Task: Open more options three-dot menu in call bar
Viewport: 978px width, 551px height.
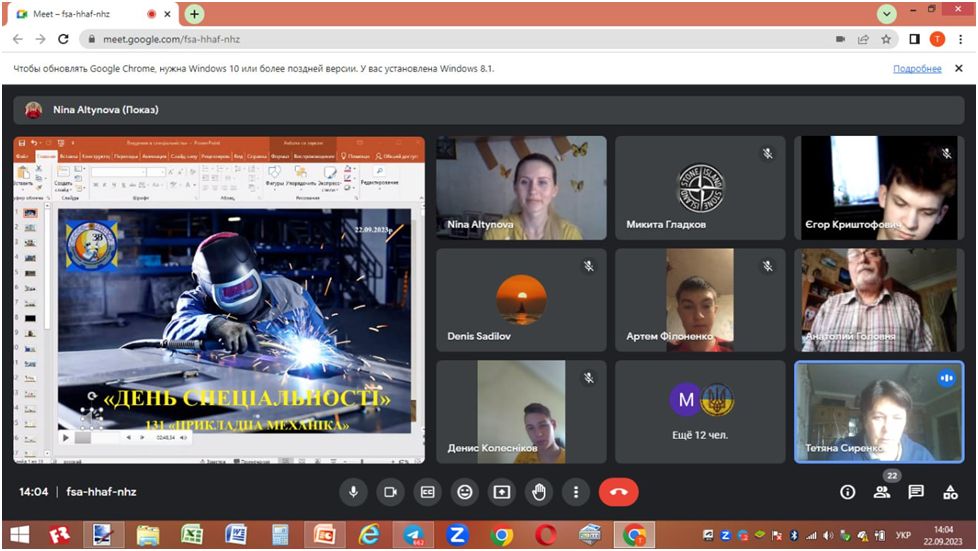Action: [x=576, y=492]
